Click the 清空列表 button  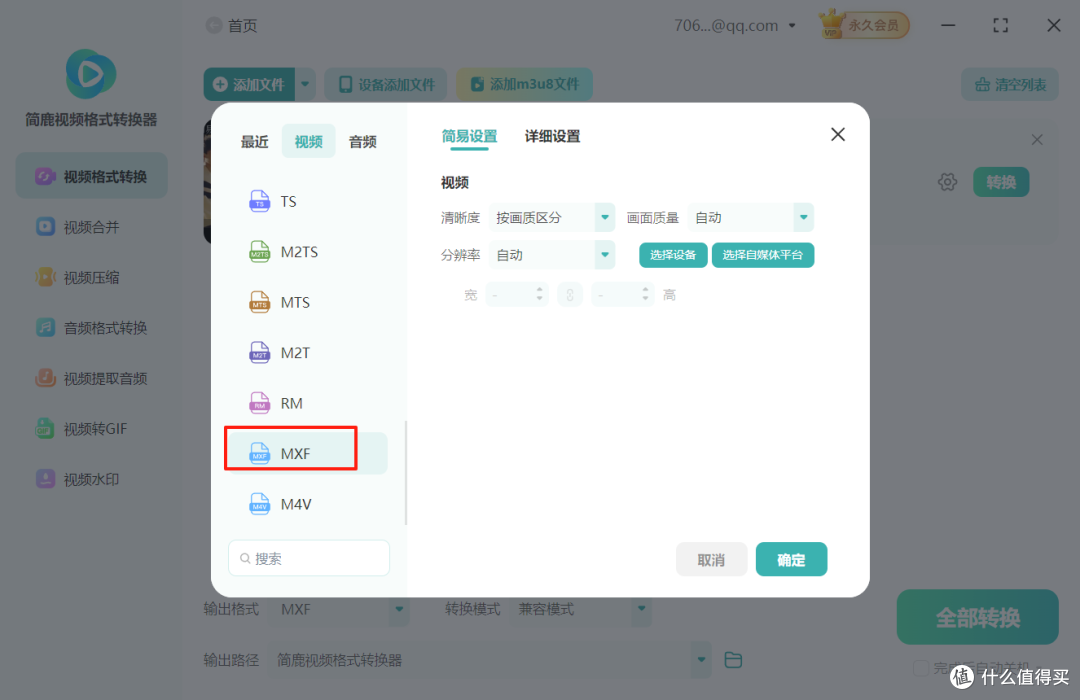click(x=1010, y=85)
